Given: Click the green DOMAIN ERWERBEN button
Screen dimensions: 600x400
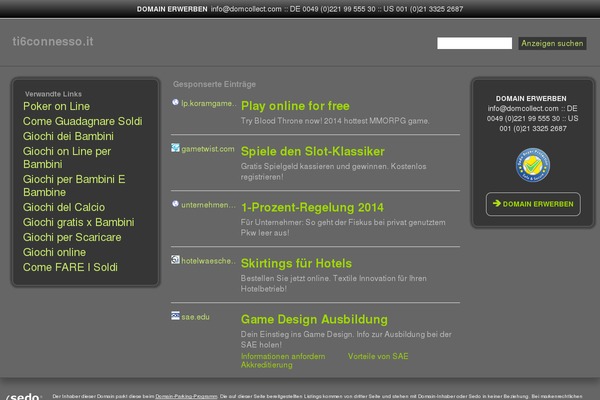Looking at the screenshot, I should [533, 204].
